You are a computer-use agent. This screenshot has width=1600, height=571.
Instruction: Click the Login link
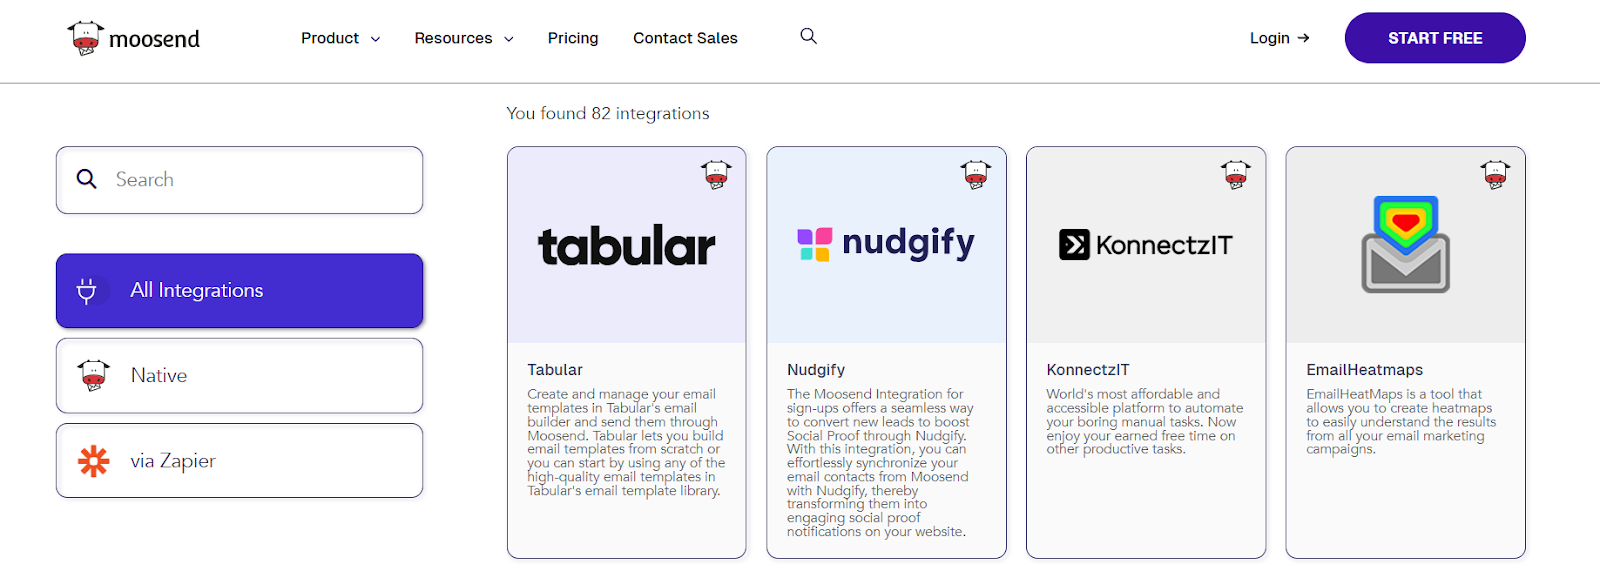[x=1279, y=38]
